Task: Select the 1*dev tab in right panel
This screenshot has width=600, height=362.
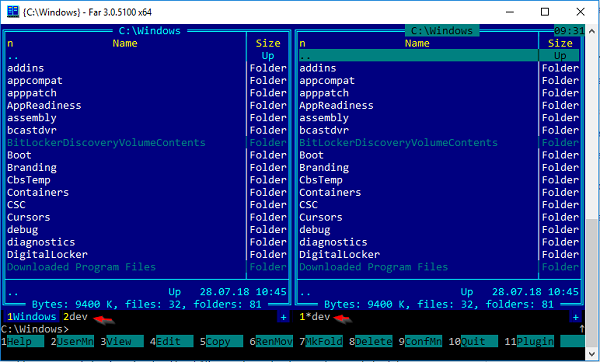Action: point(315,317)
